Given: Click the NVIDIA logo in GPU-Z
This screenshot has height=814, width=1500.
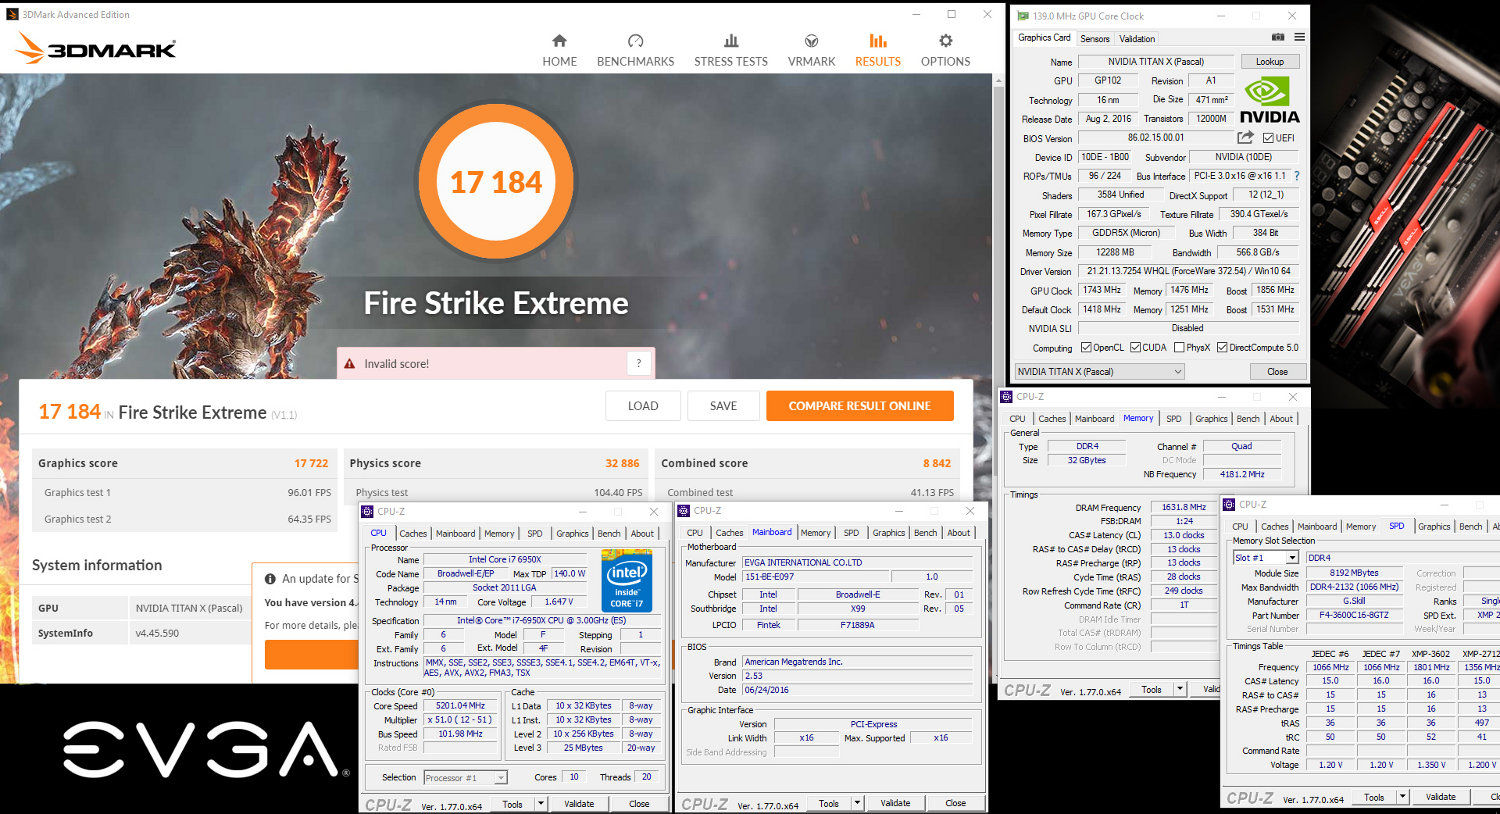Looking at the screenshot, I should click(x=1269, y=101).
